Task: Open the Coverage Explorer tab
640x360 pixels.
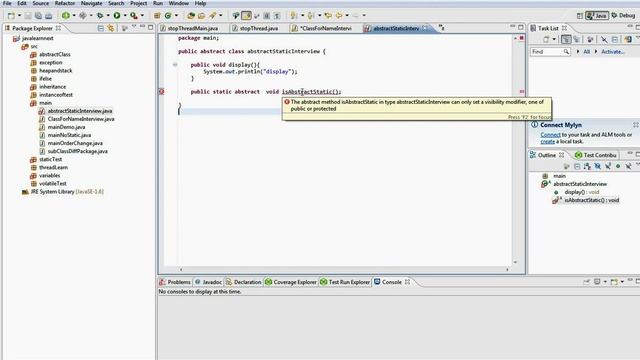Action: [x=291, y=282]
